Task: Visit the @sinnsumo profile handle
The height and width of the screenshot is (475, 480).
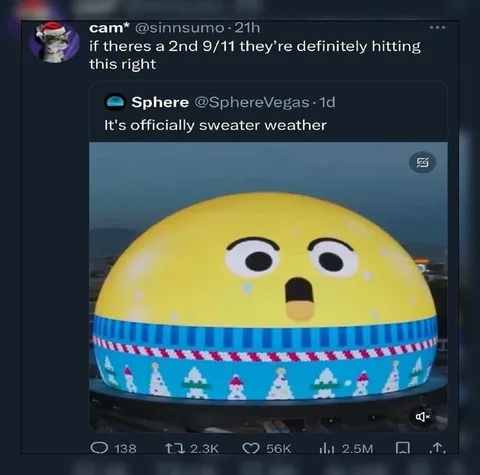Action: (x=179, y=28)
